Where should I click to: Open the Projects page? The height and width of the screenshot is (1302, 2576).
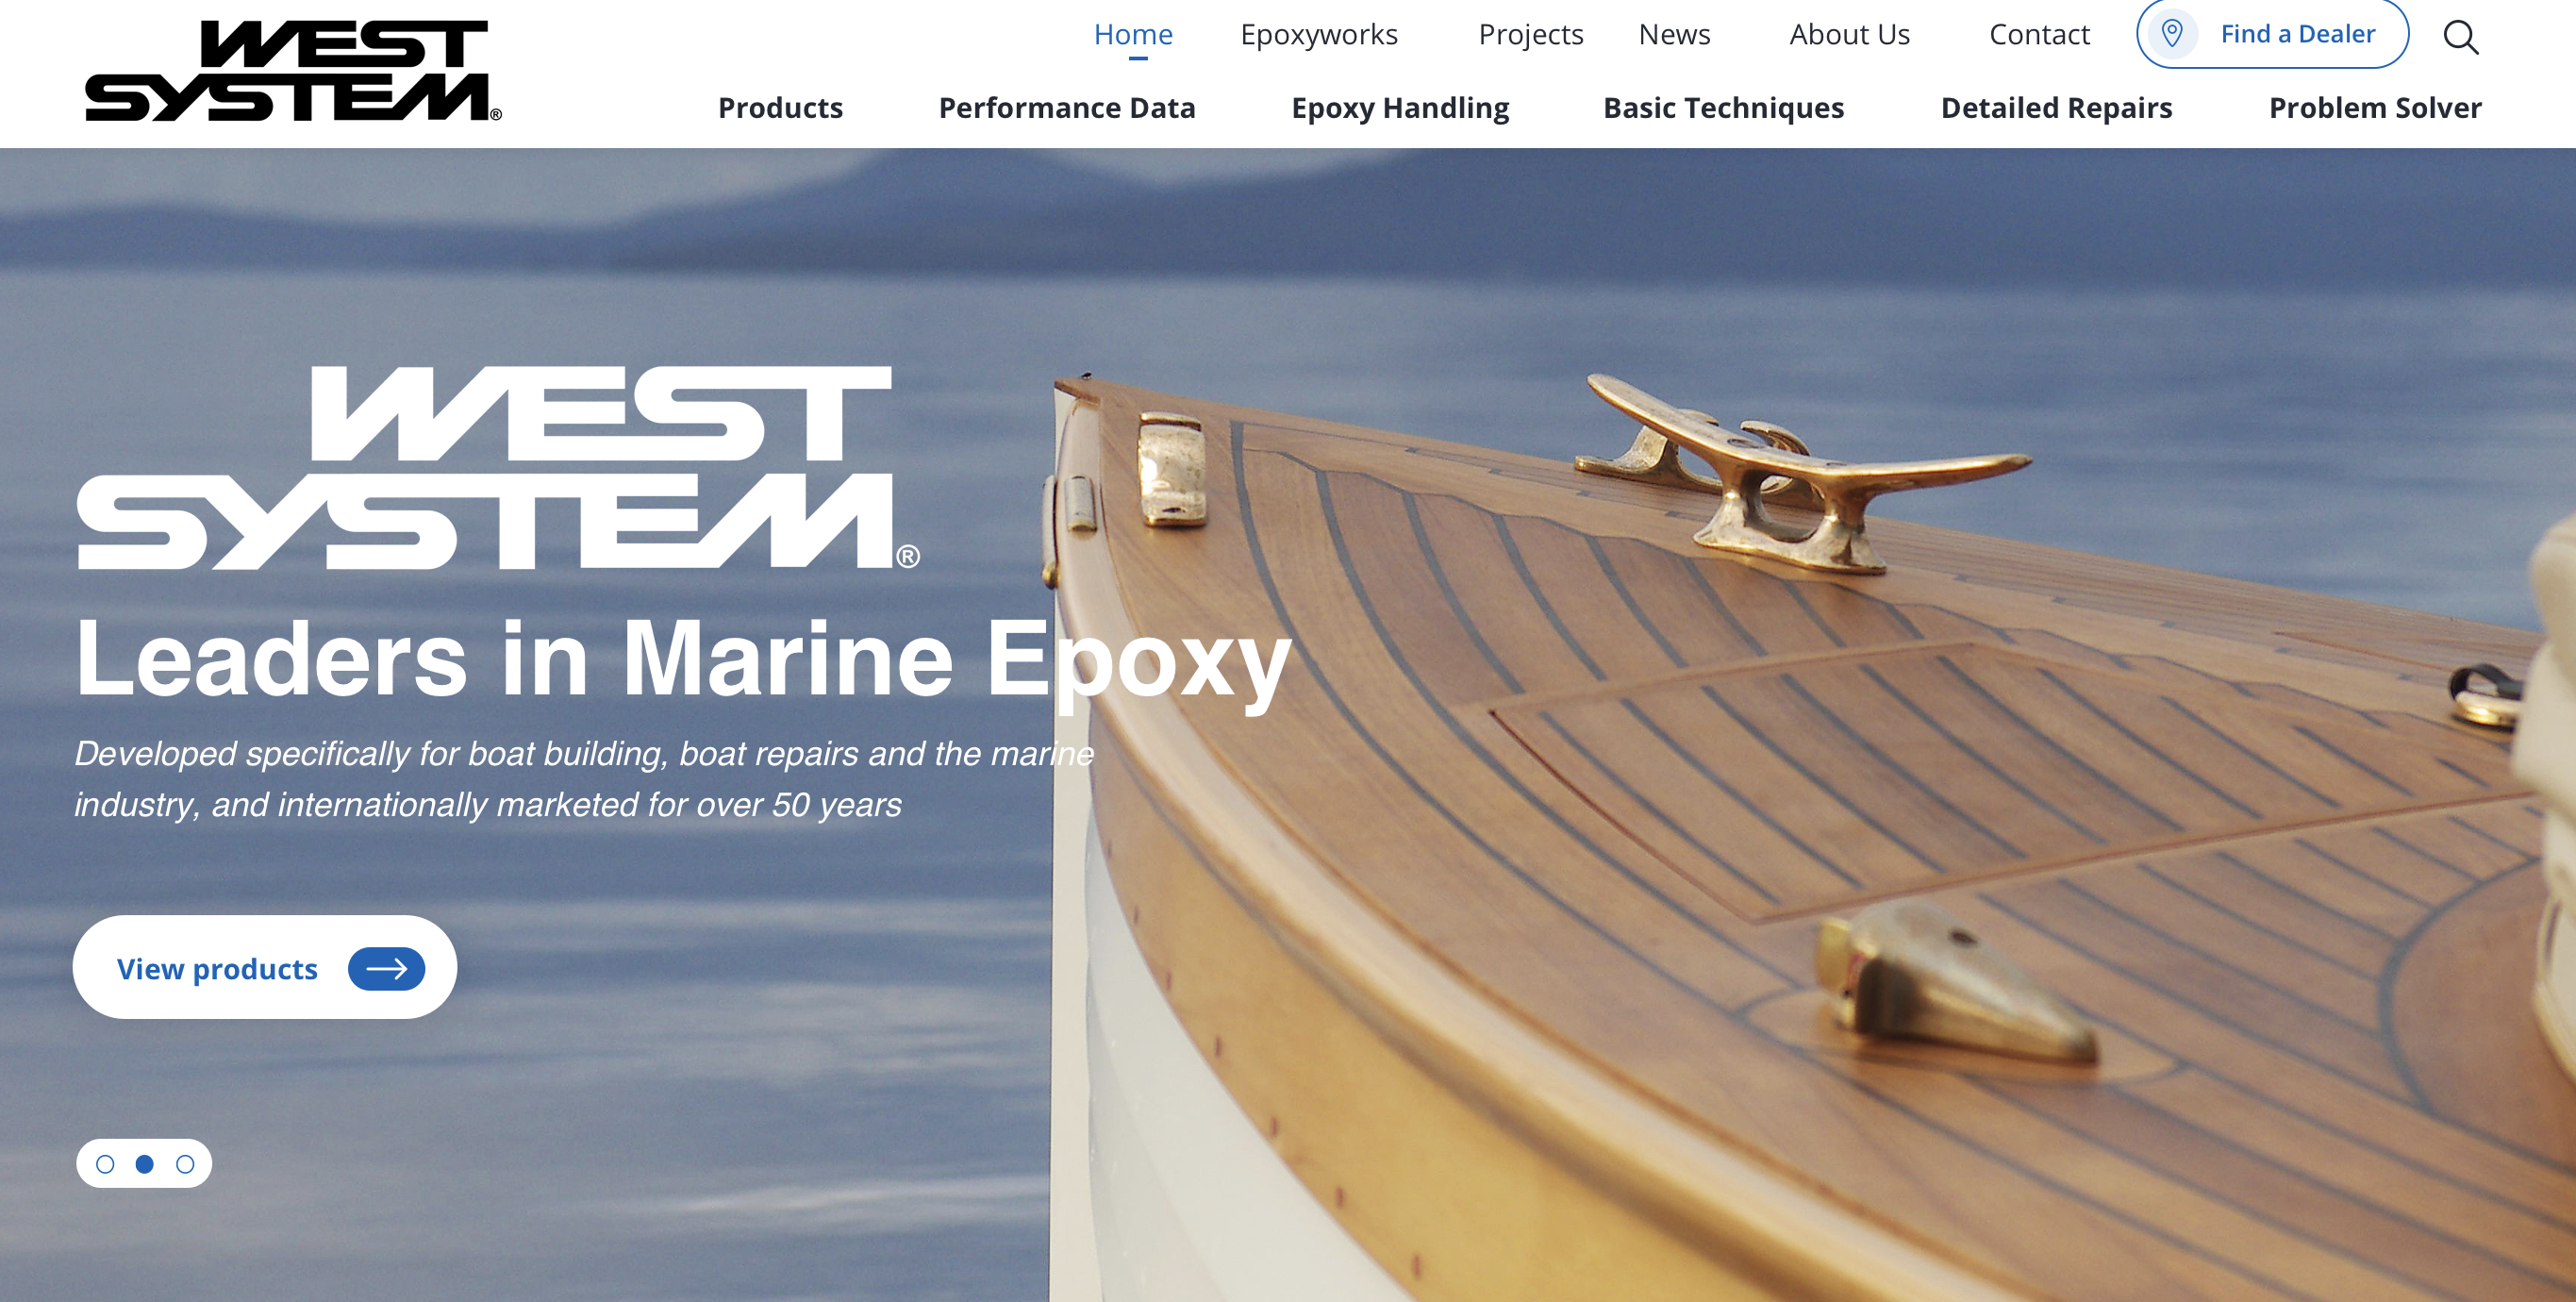point(1531,35)
